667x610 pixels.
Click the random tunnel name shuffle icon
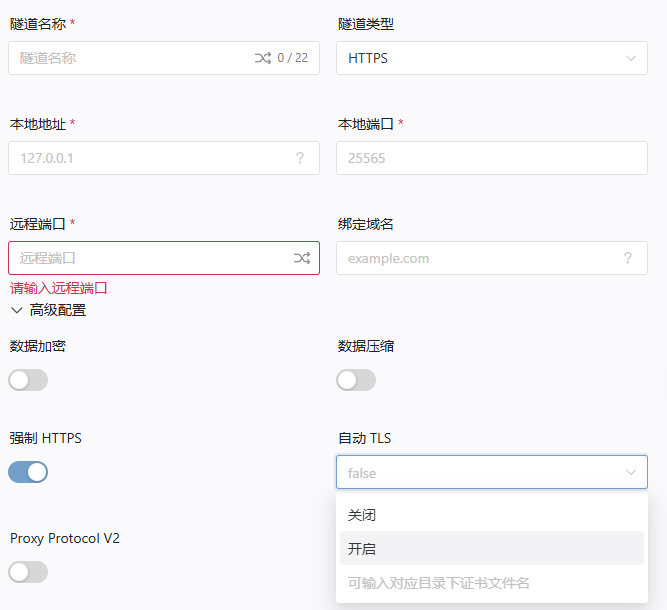[263, 58]
